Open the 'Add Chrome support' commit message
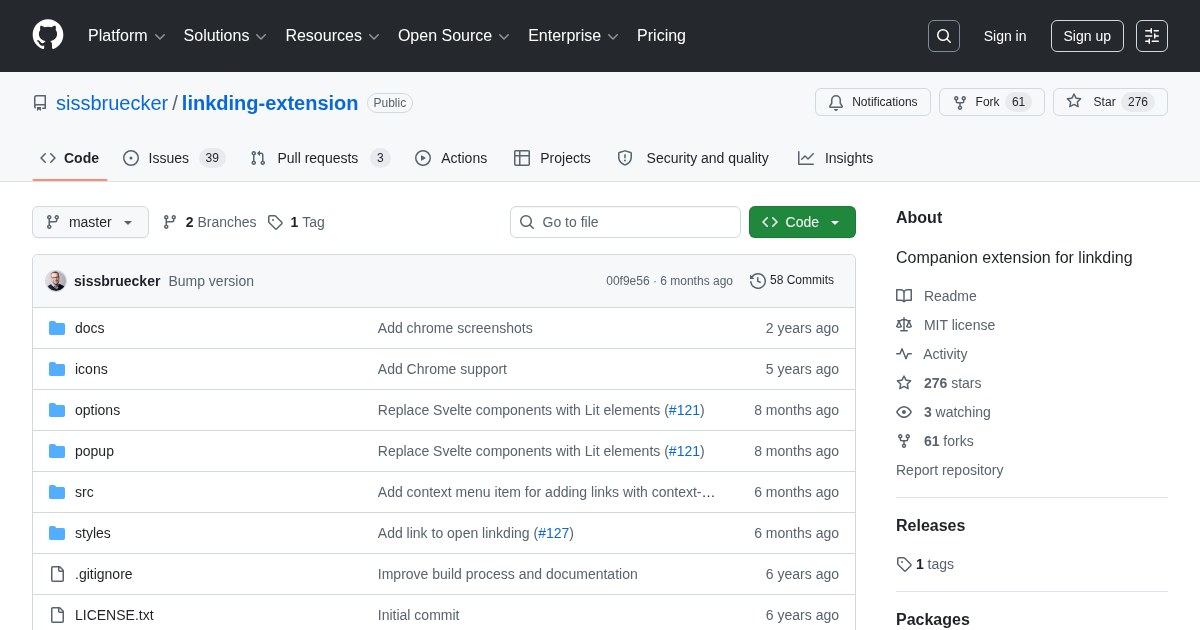 coord(442,369)
